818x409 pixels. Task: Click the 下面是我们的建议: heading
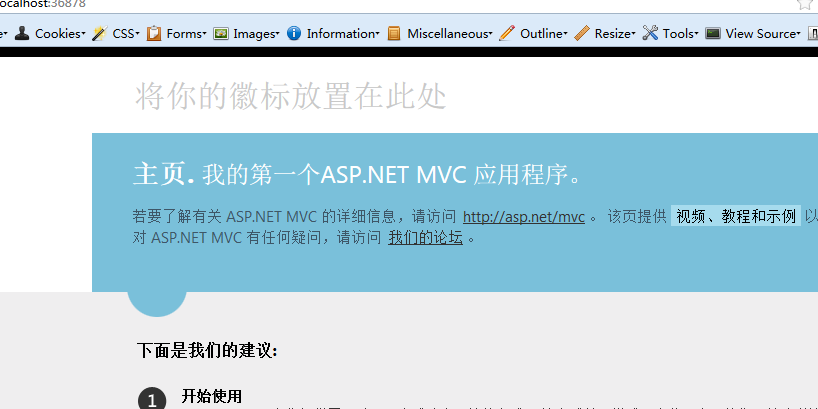coord(207,351)
